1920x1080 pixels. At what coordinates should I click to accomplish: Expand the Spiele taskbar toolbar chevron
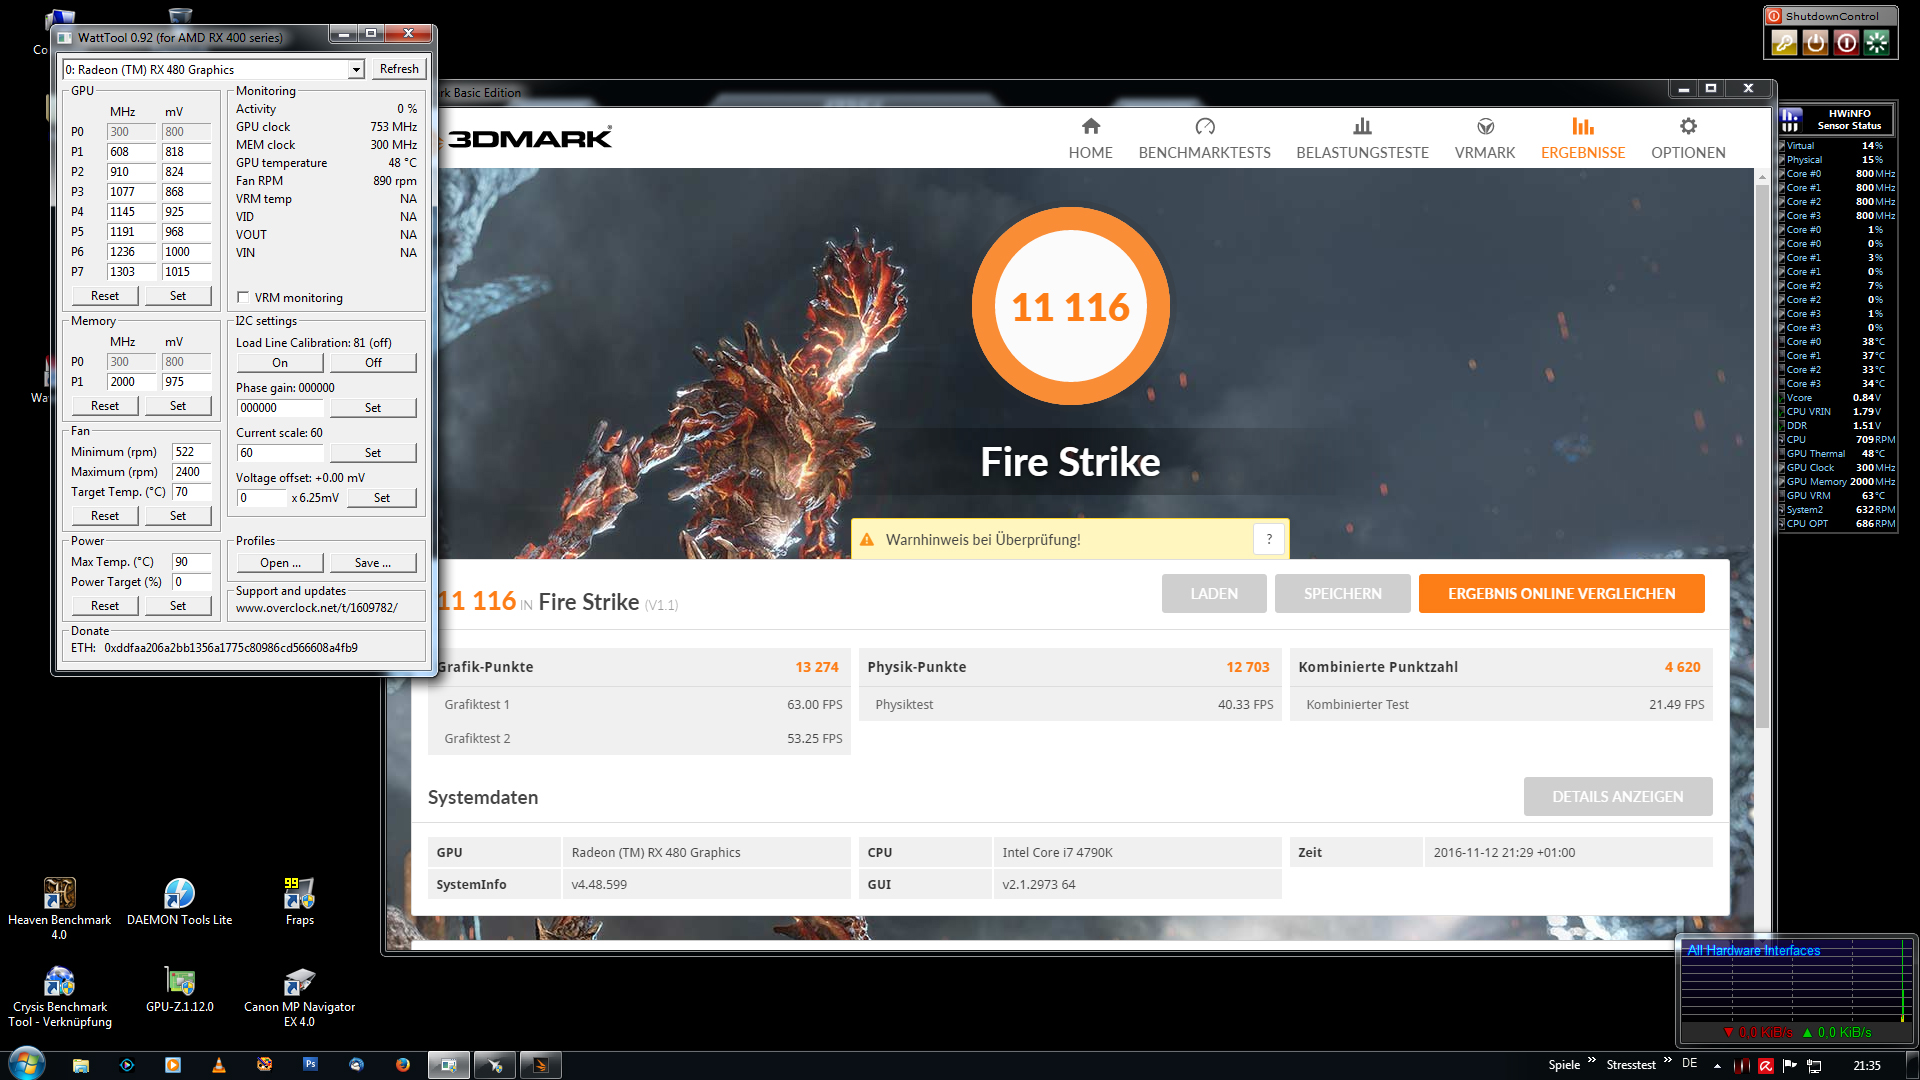[1591, 1060]
